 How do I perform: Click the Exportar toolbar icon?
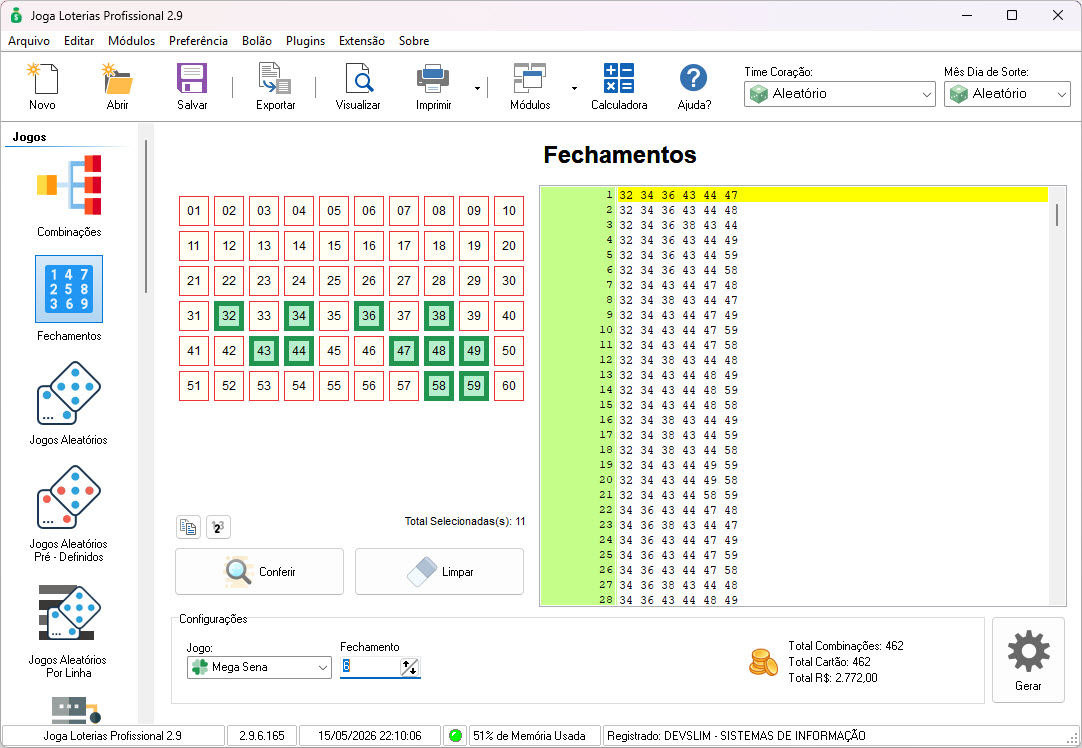click(x=275, y=87)
